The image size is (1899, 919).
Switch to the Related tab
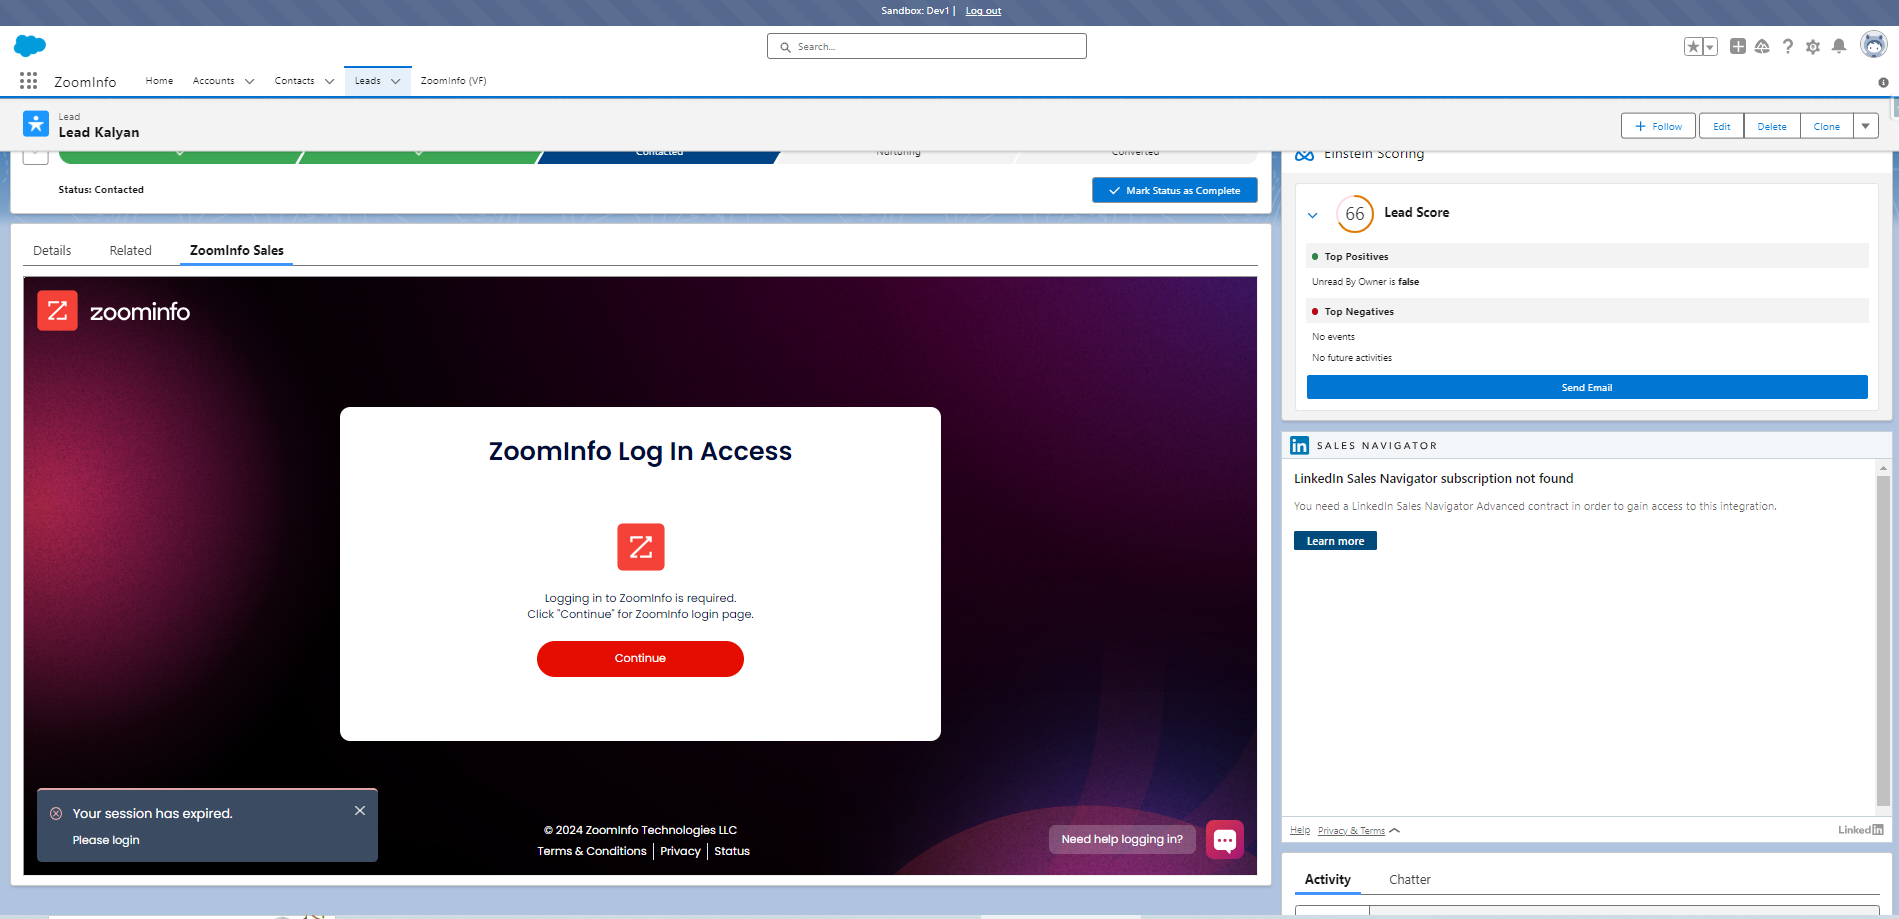(x=131, y=250)
